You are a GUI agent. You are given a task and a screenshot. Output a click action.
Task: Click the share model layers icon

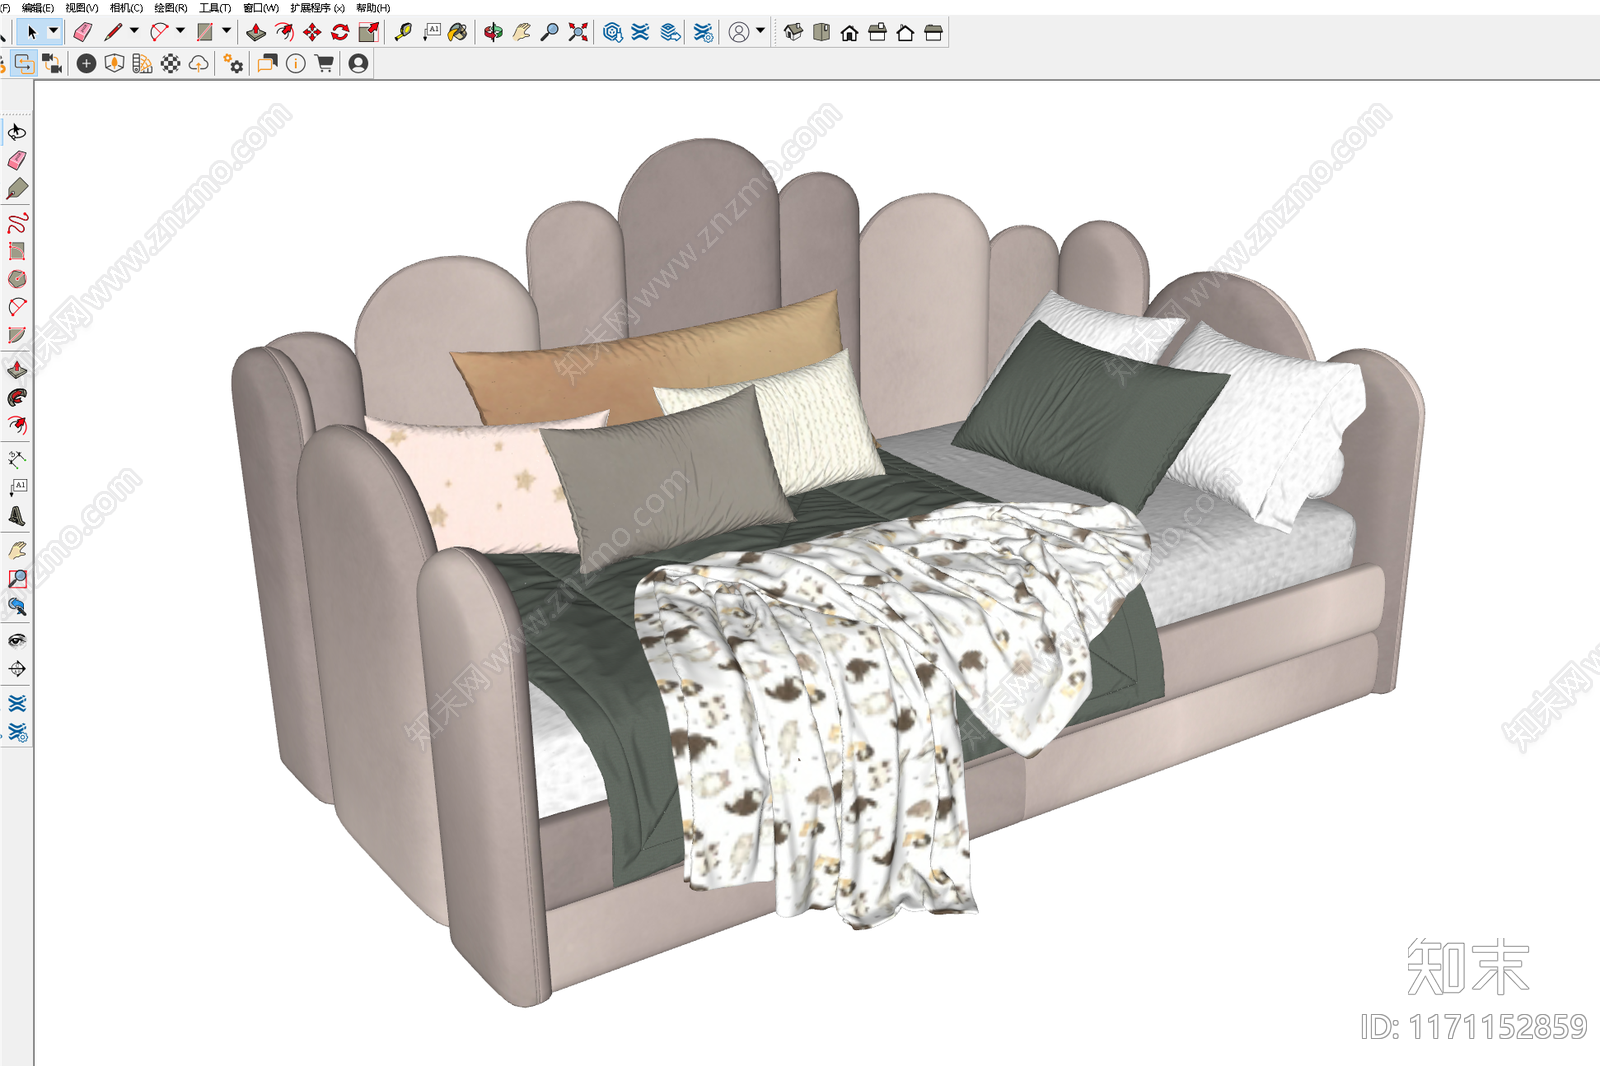670,33
